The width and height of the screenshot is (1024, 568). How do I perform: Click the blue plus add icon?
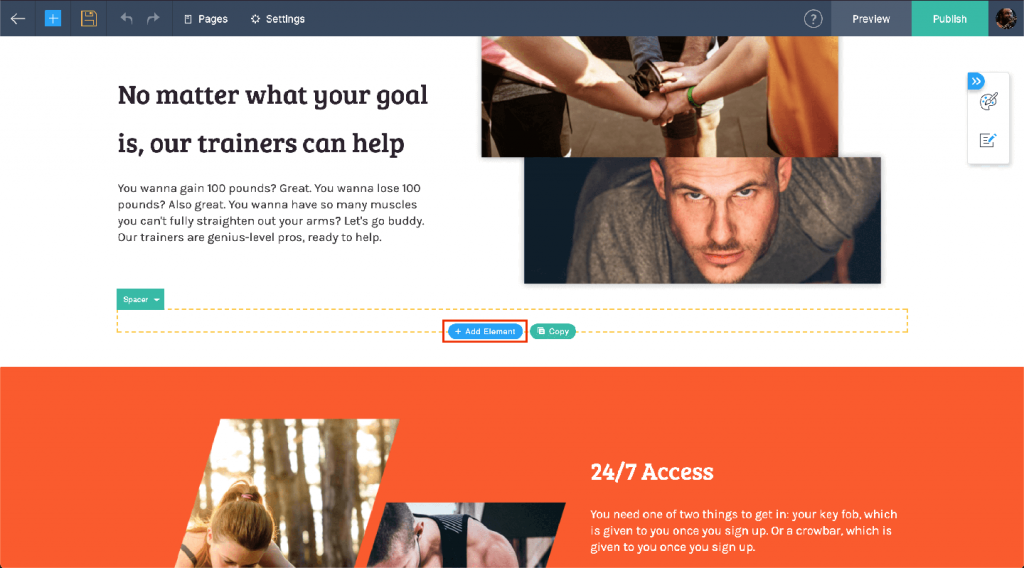53,18
